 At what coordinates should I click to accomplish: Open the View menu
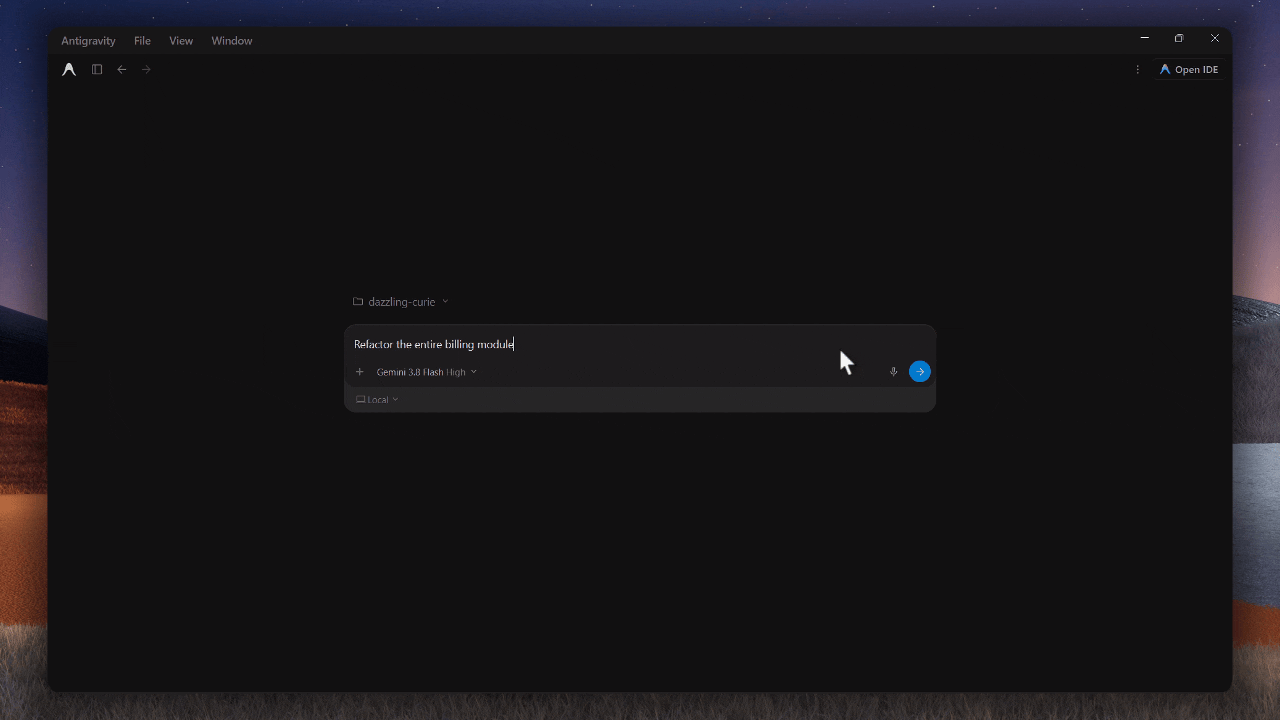(x=181, y=41)
